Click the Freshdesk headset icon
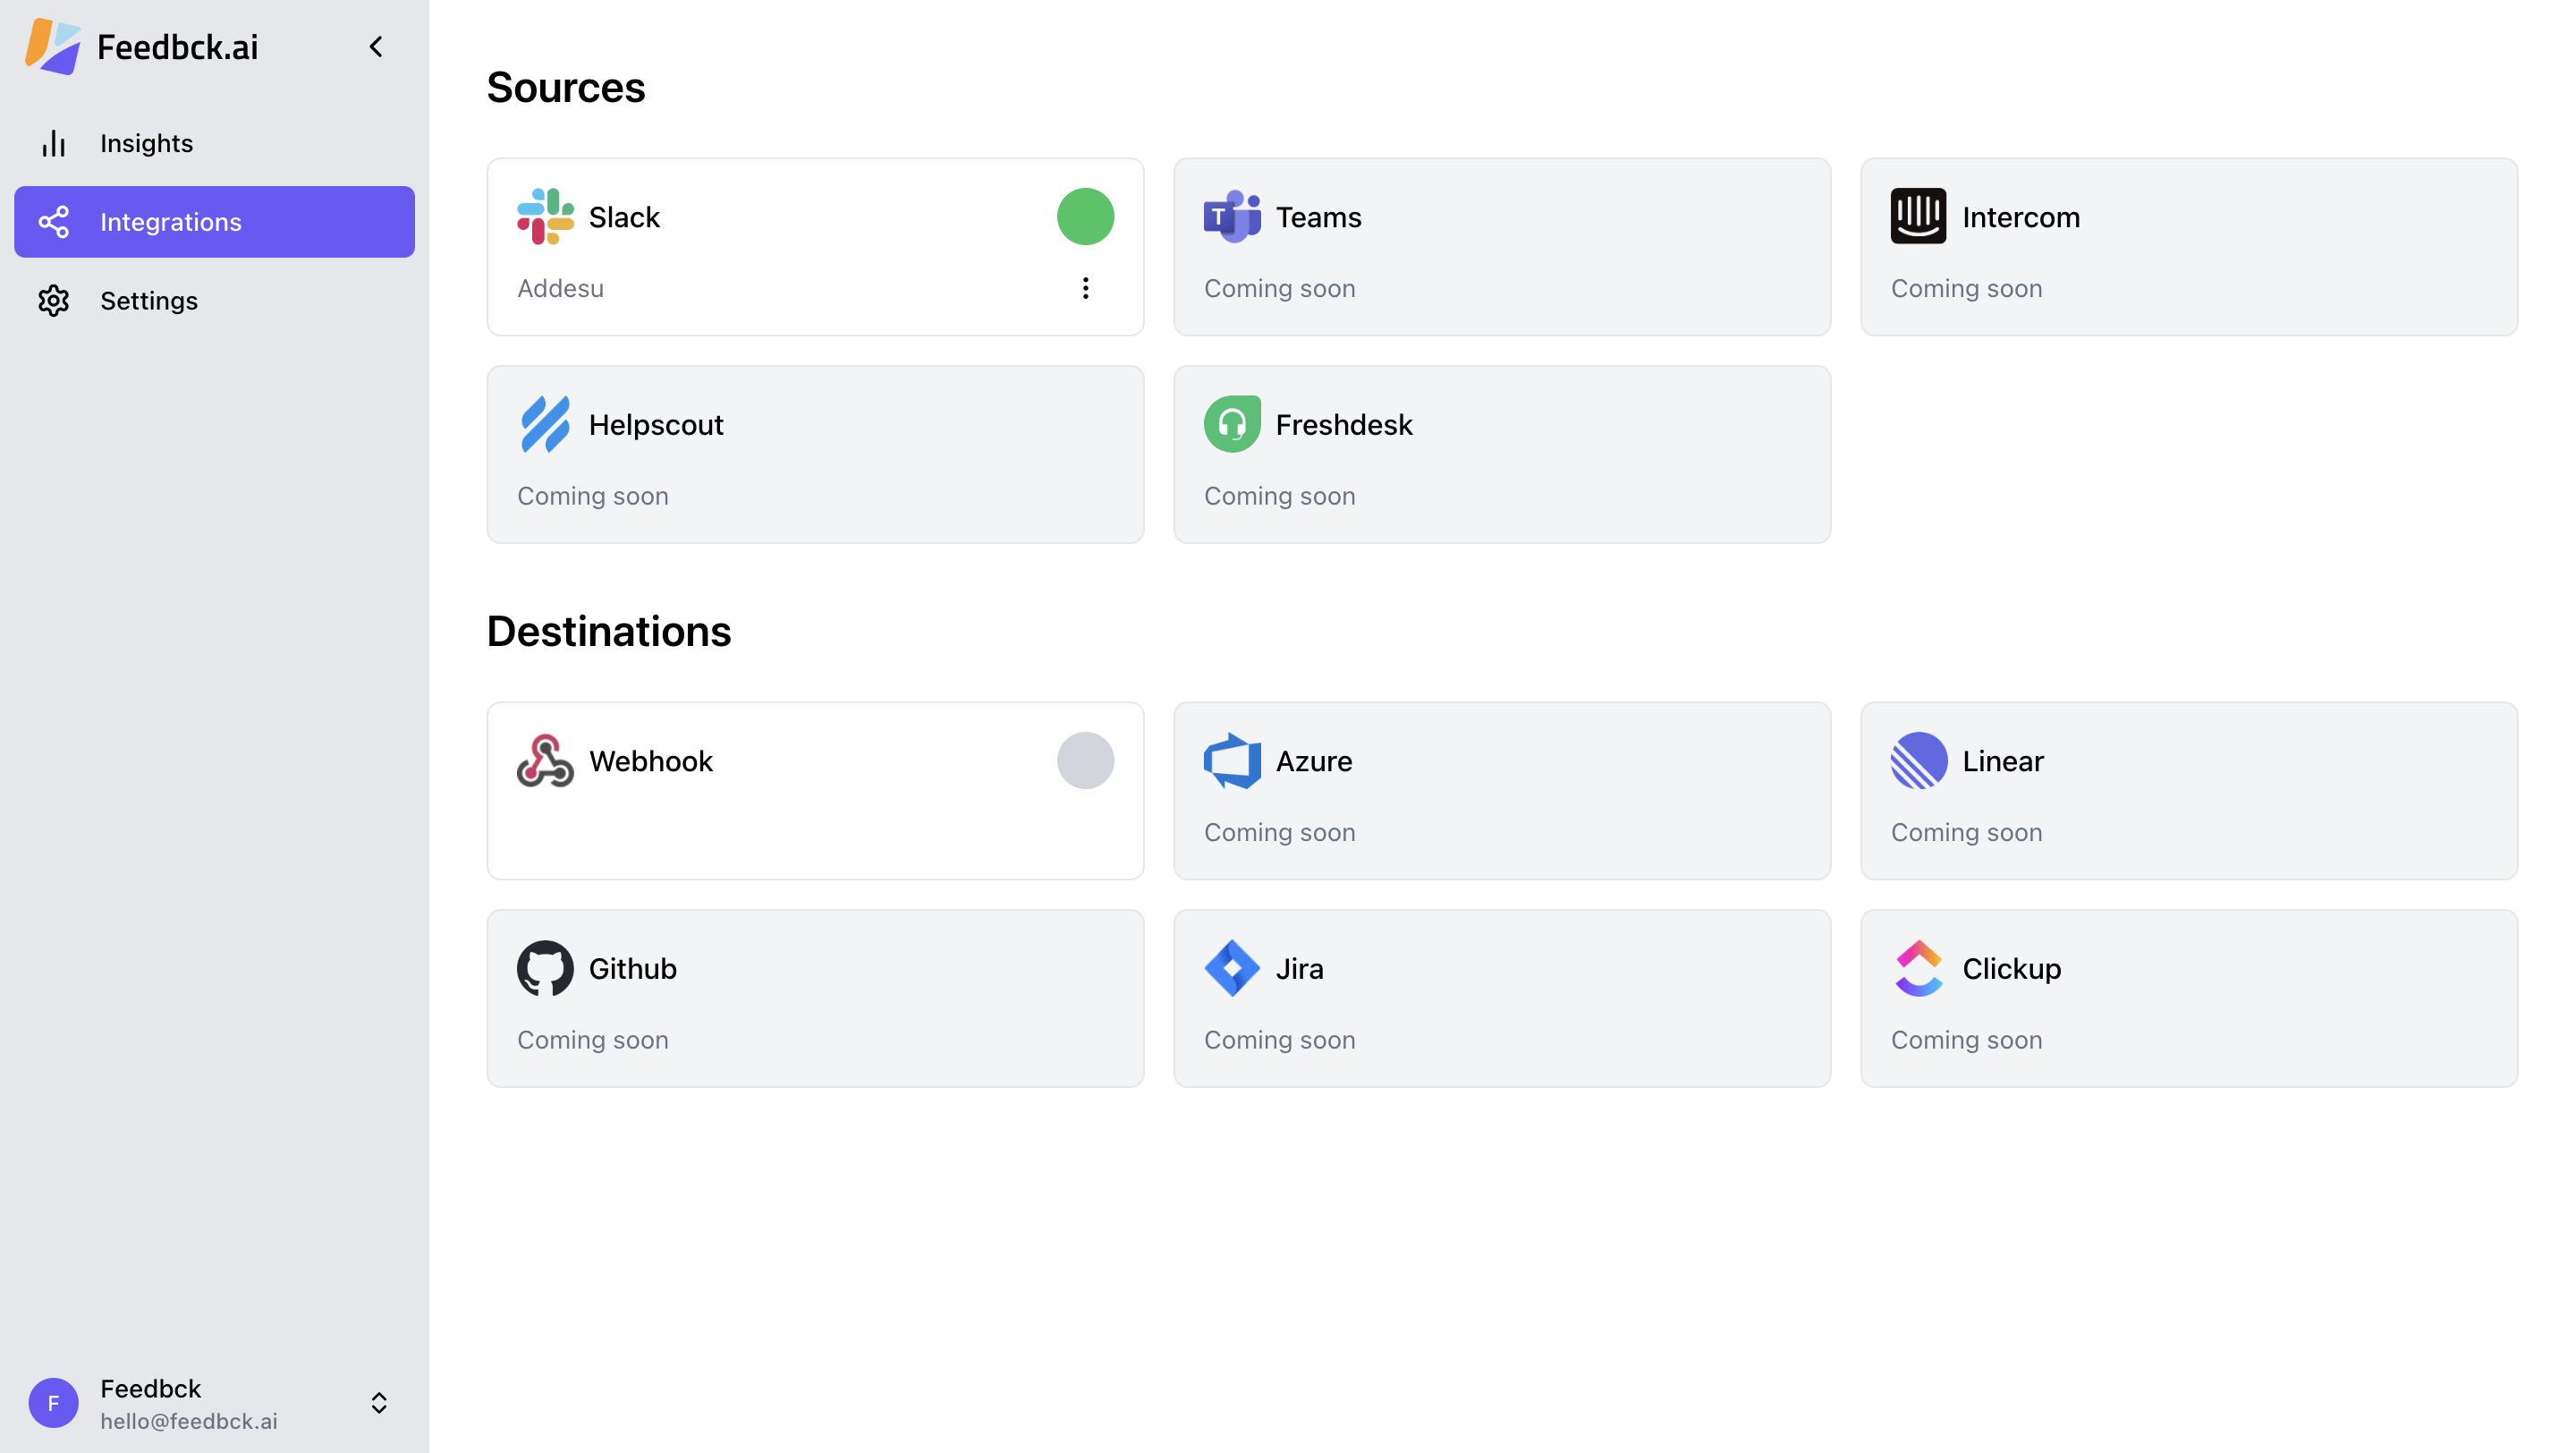2576x1453 pixels. [x=1231, y=424]
